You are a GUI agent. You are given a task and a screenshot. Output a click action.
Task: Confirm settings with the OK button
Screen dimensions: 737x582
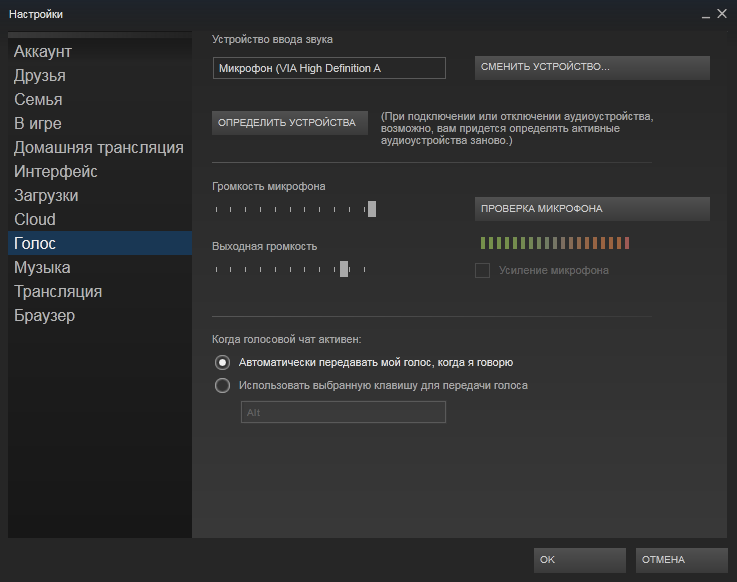tap(580, 560)
